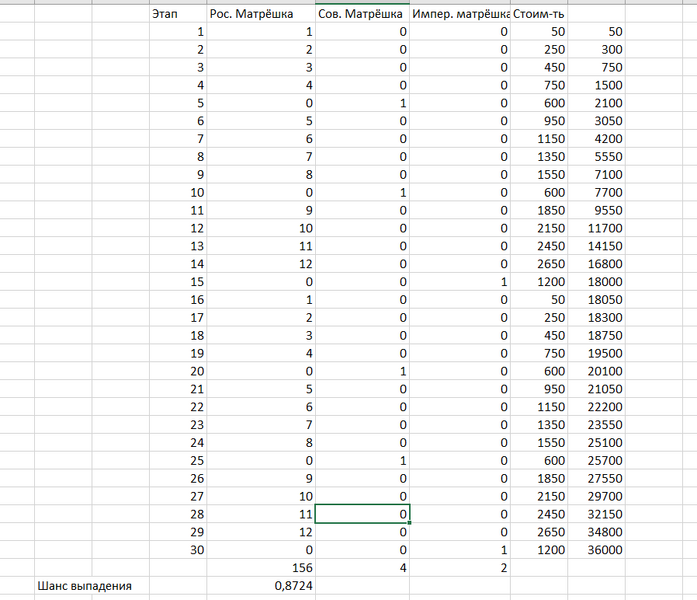Select stage number 15 in Этап column

point(178,282)
